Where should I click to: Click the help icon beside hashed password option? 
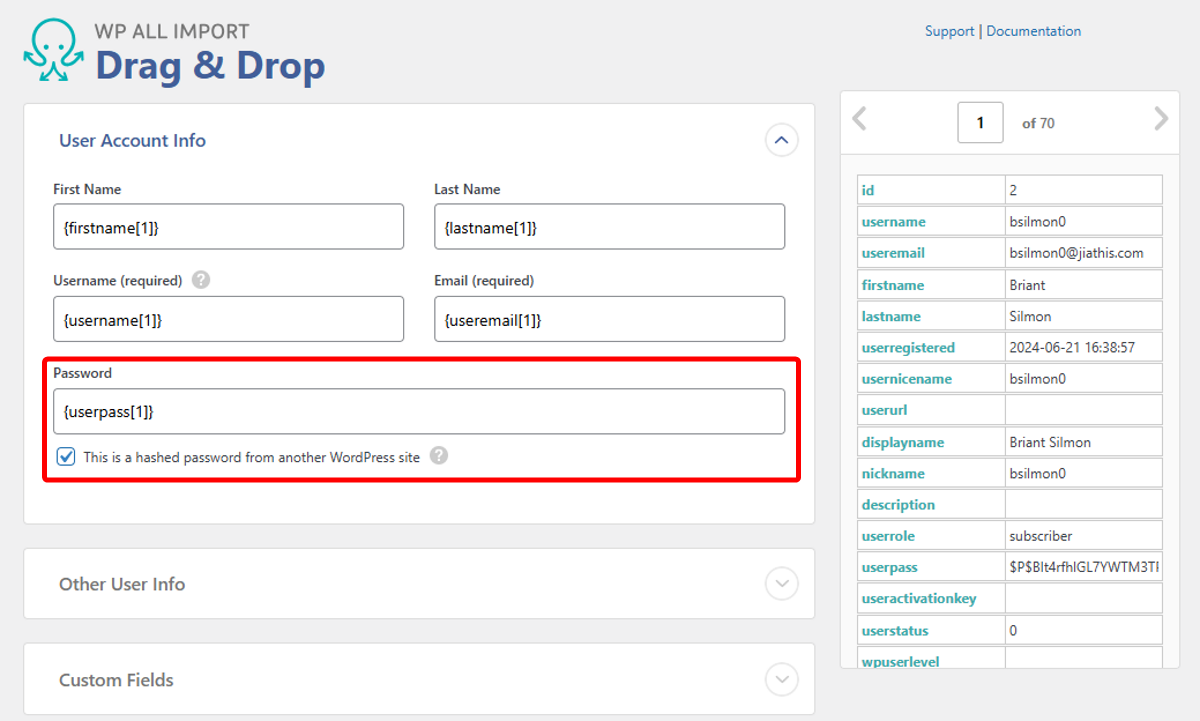pyautogui.click(x=439, y=456)
